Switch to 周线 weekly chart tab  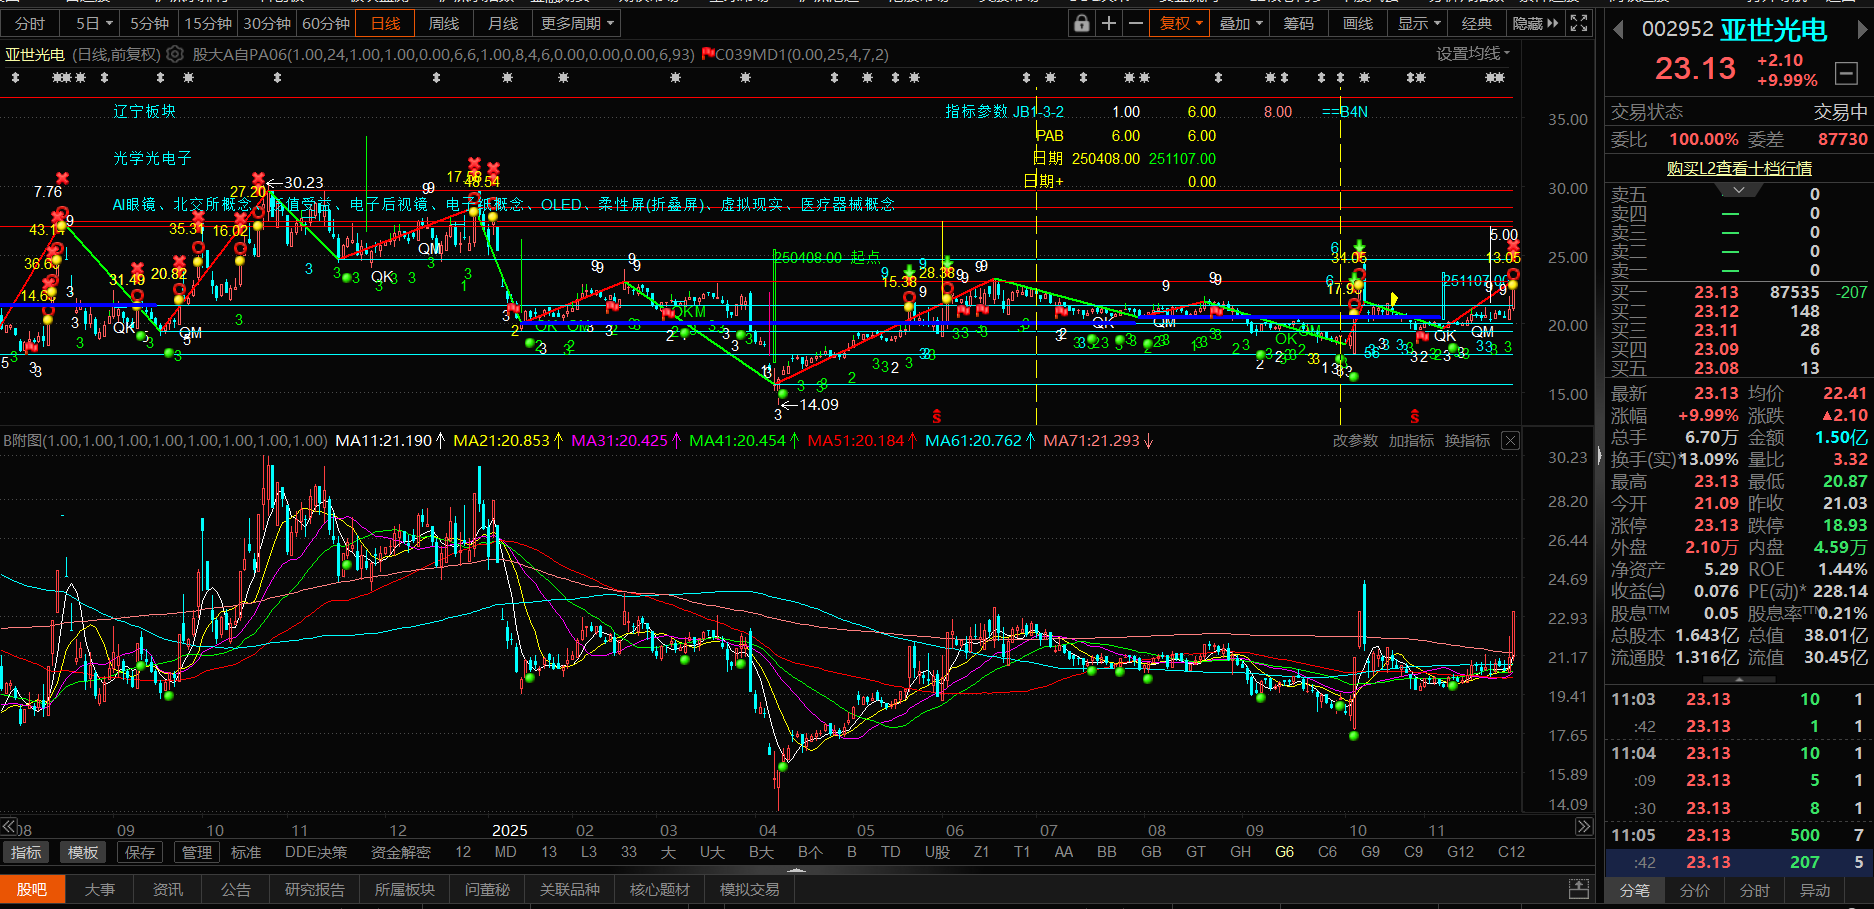[444, 23]
